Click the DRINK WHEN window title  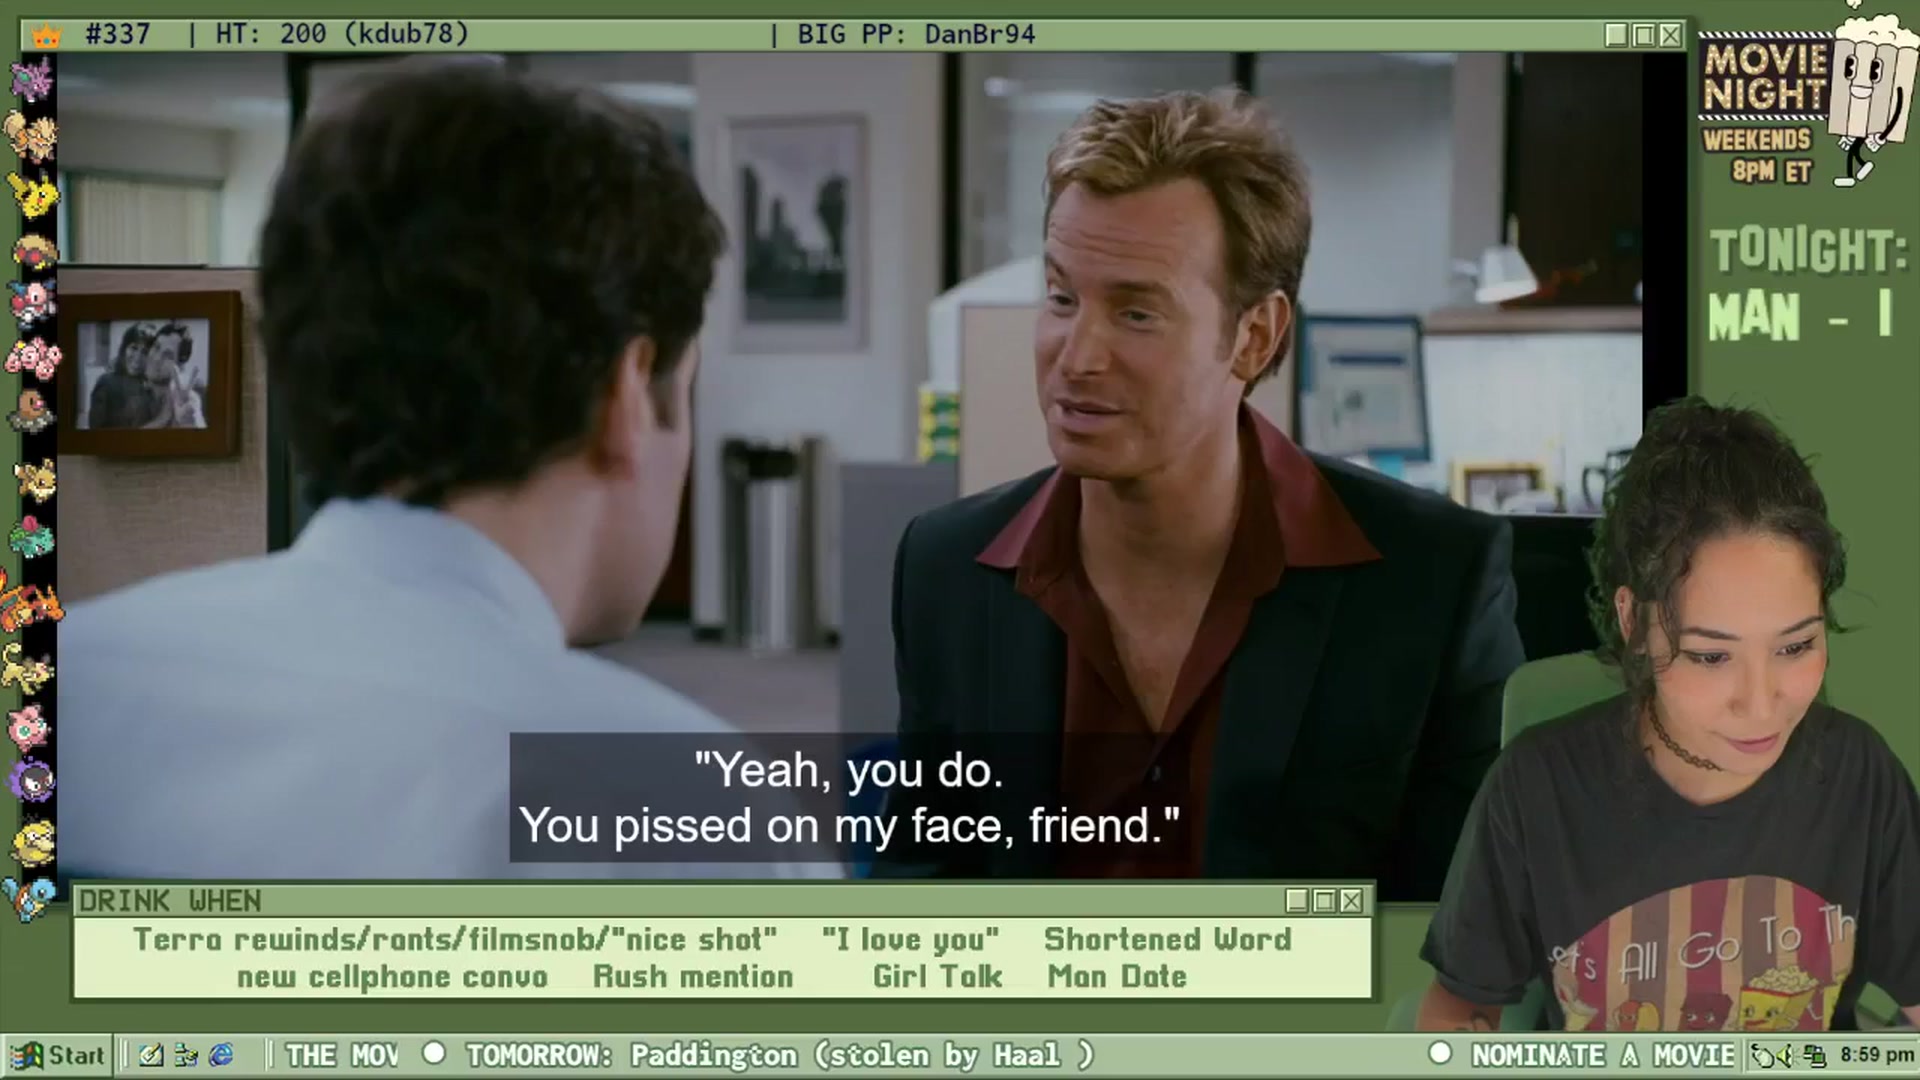170,901
